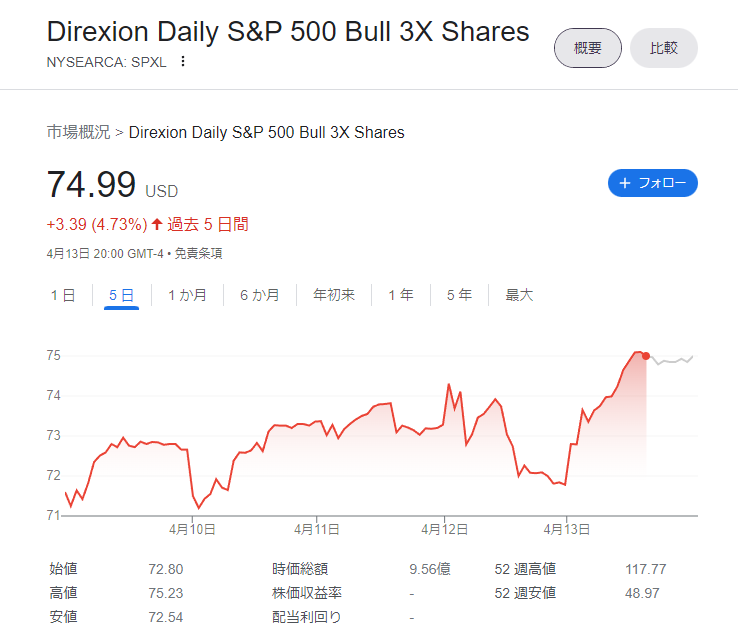Image resolution: width=738 pixels, height=635 pixels.
Task: Click the 4月10日 marker on chart axis
Action: pyautogui.click(x=192, y=530)
